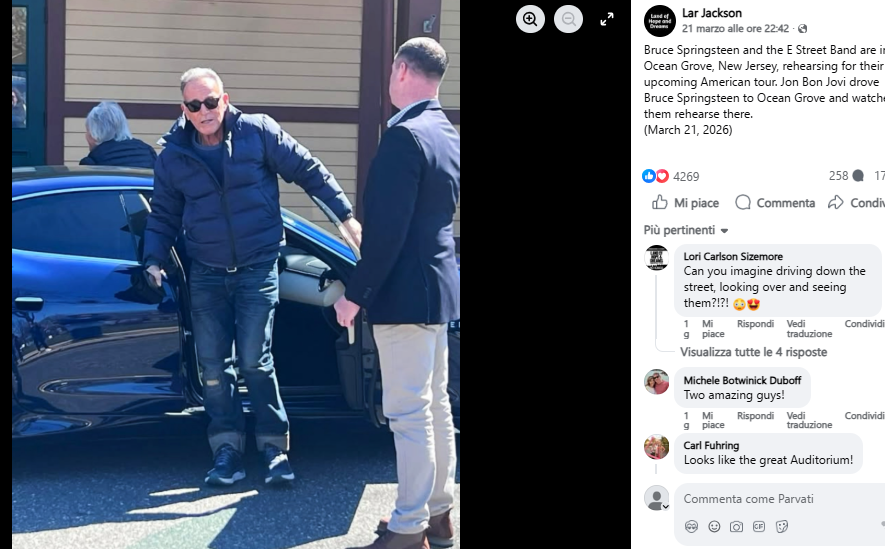Switch commenting identity via avatar arrow
The height and width of the screenshot is (549, 885).
(665, 507)
